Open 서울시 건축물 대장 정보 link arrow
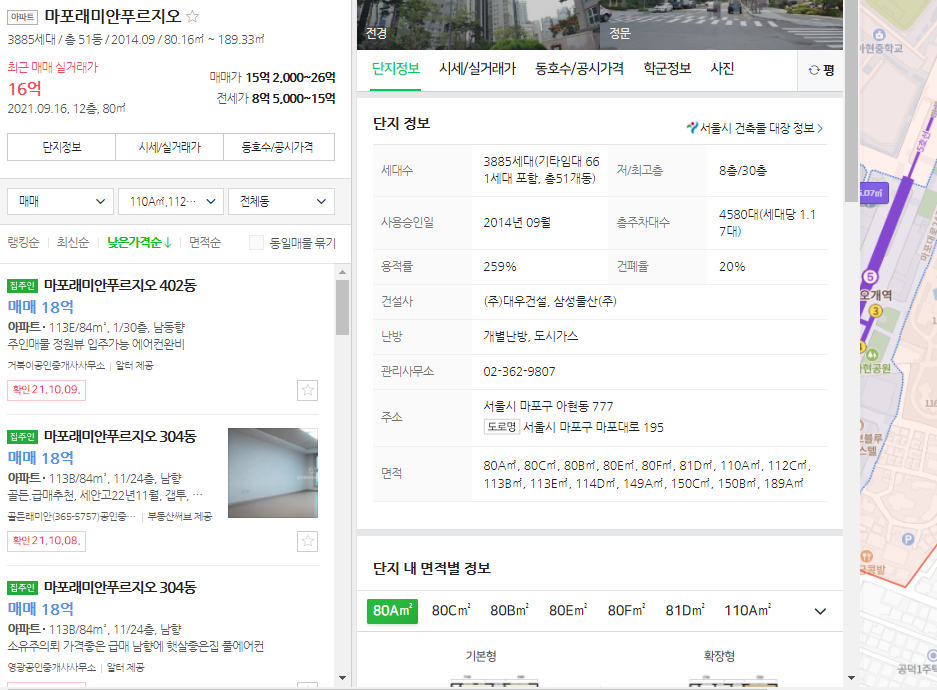The height and width of the screenshot is (690, 937). (820, 128)
